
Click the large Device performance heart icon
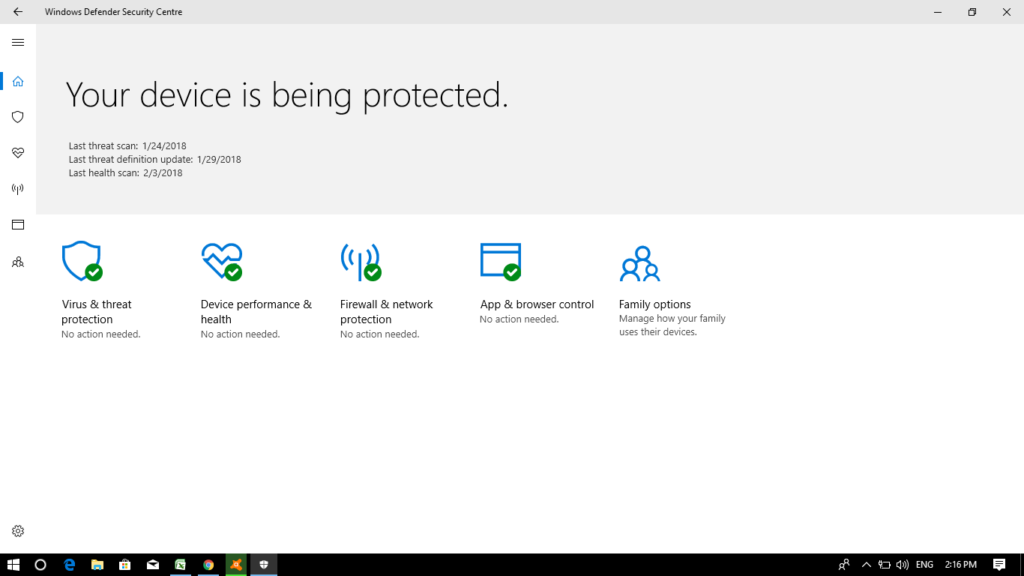222,261
